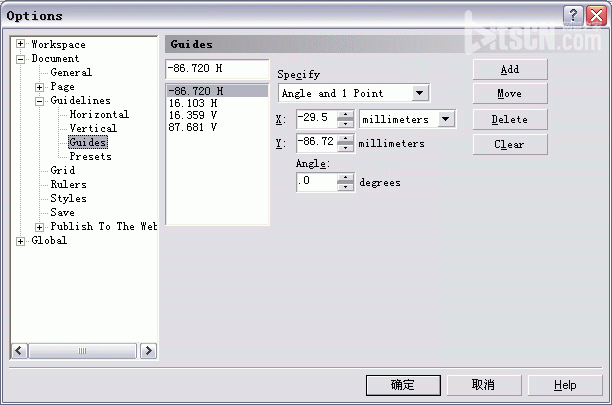Select Guidelines in the options tree
Viewport: 612px width, 405px height.
click(x=80, y=100)
